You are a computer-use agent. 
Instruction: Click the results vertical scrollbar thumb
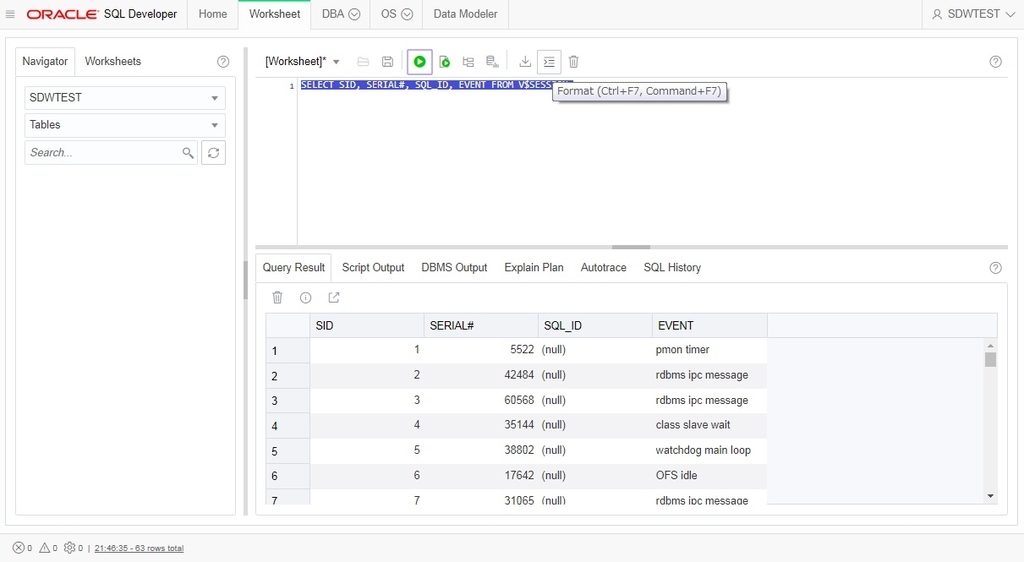[991, 360]
